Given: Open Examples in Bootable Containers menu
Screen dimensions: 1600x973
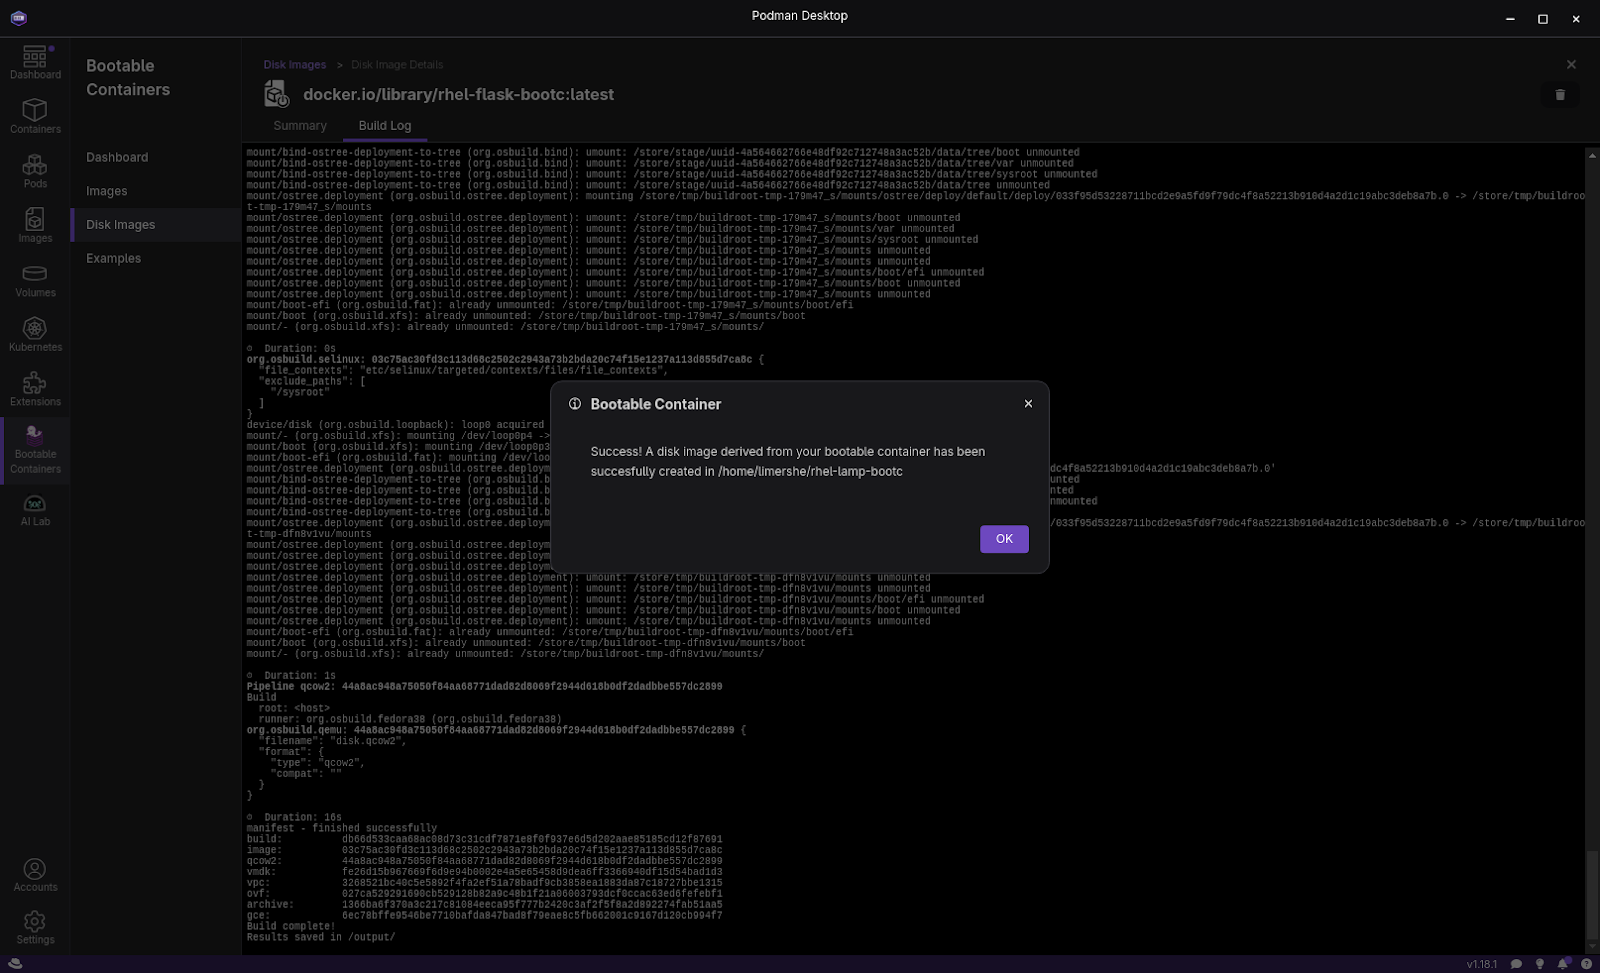Looking at the screenshot, I should coord(113,259).
